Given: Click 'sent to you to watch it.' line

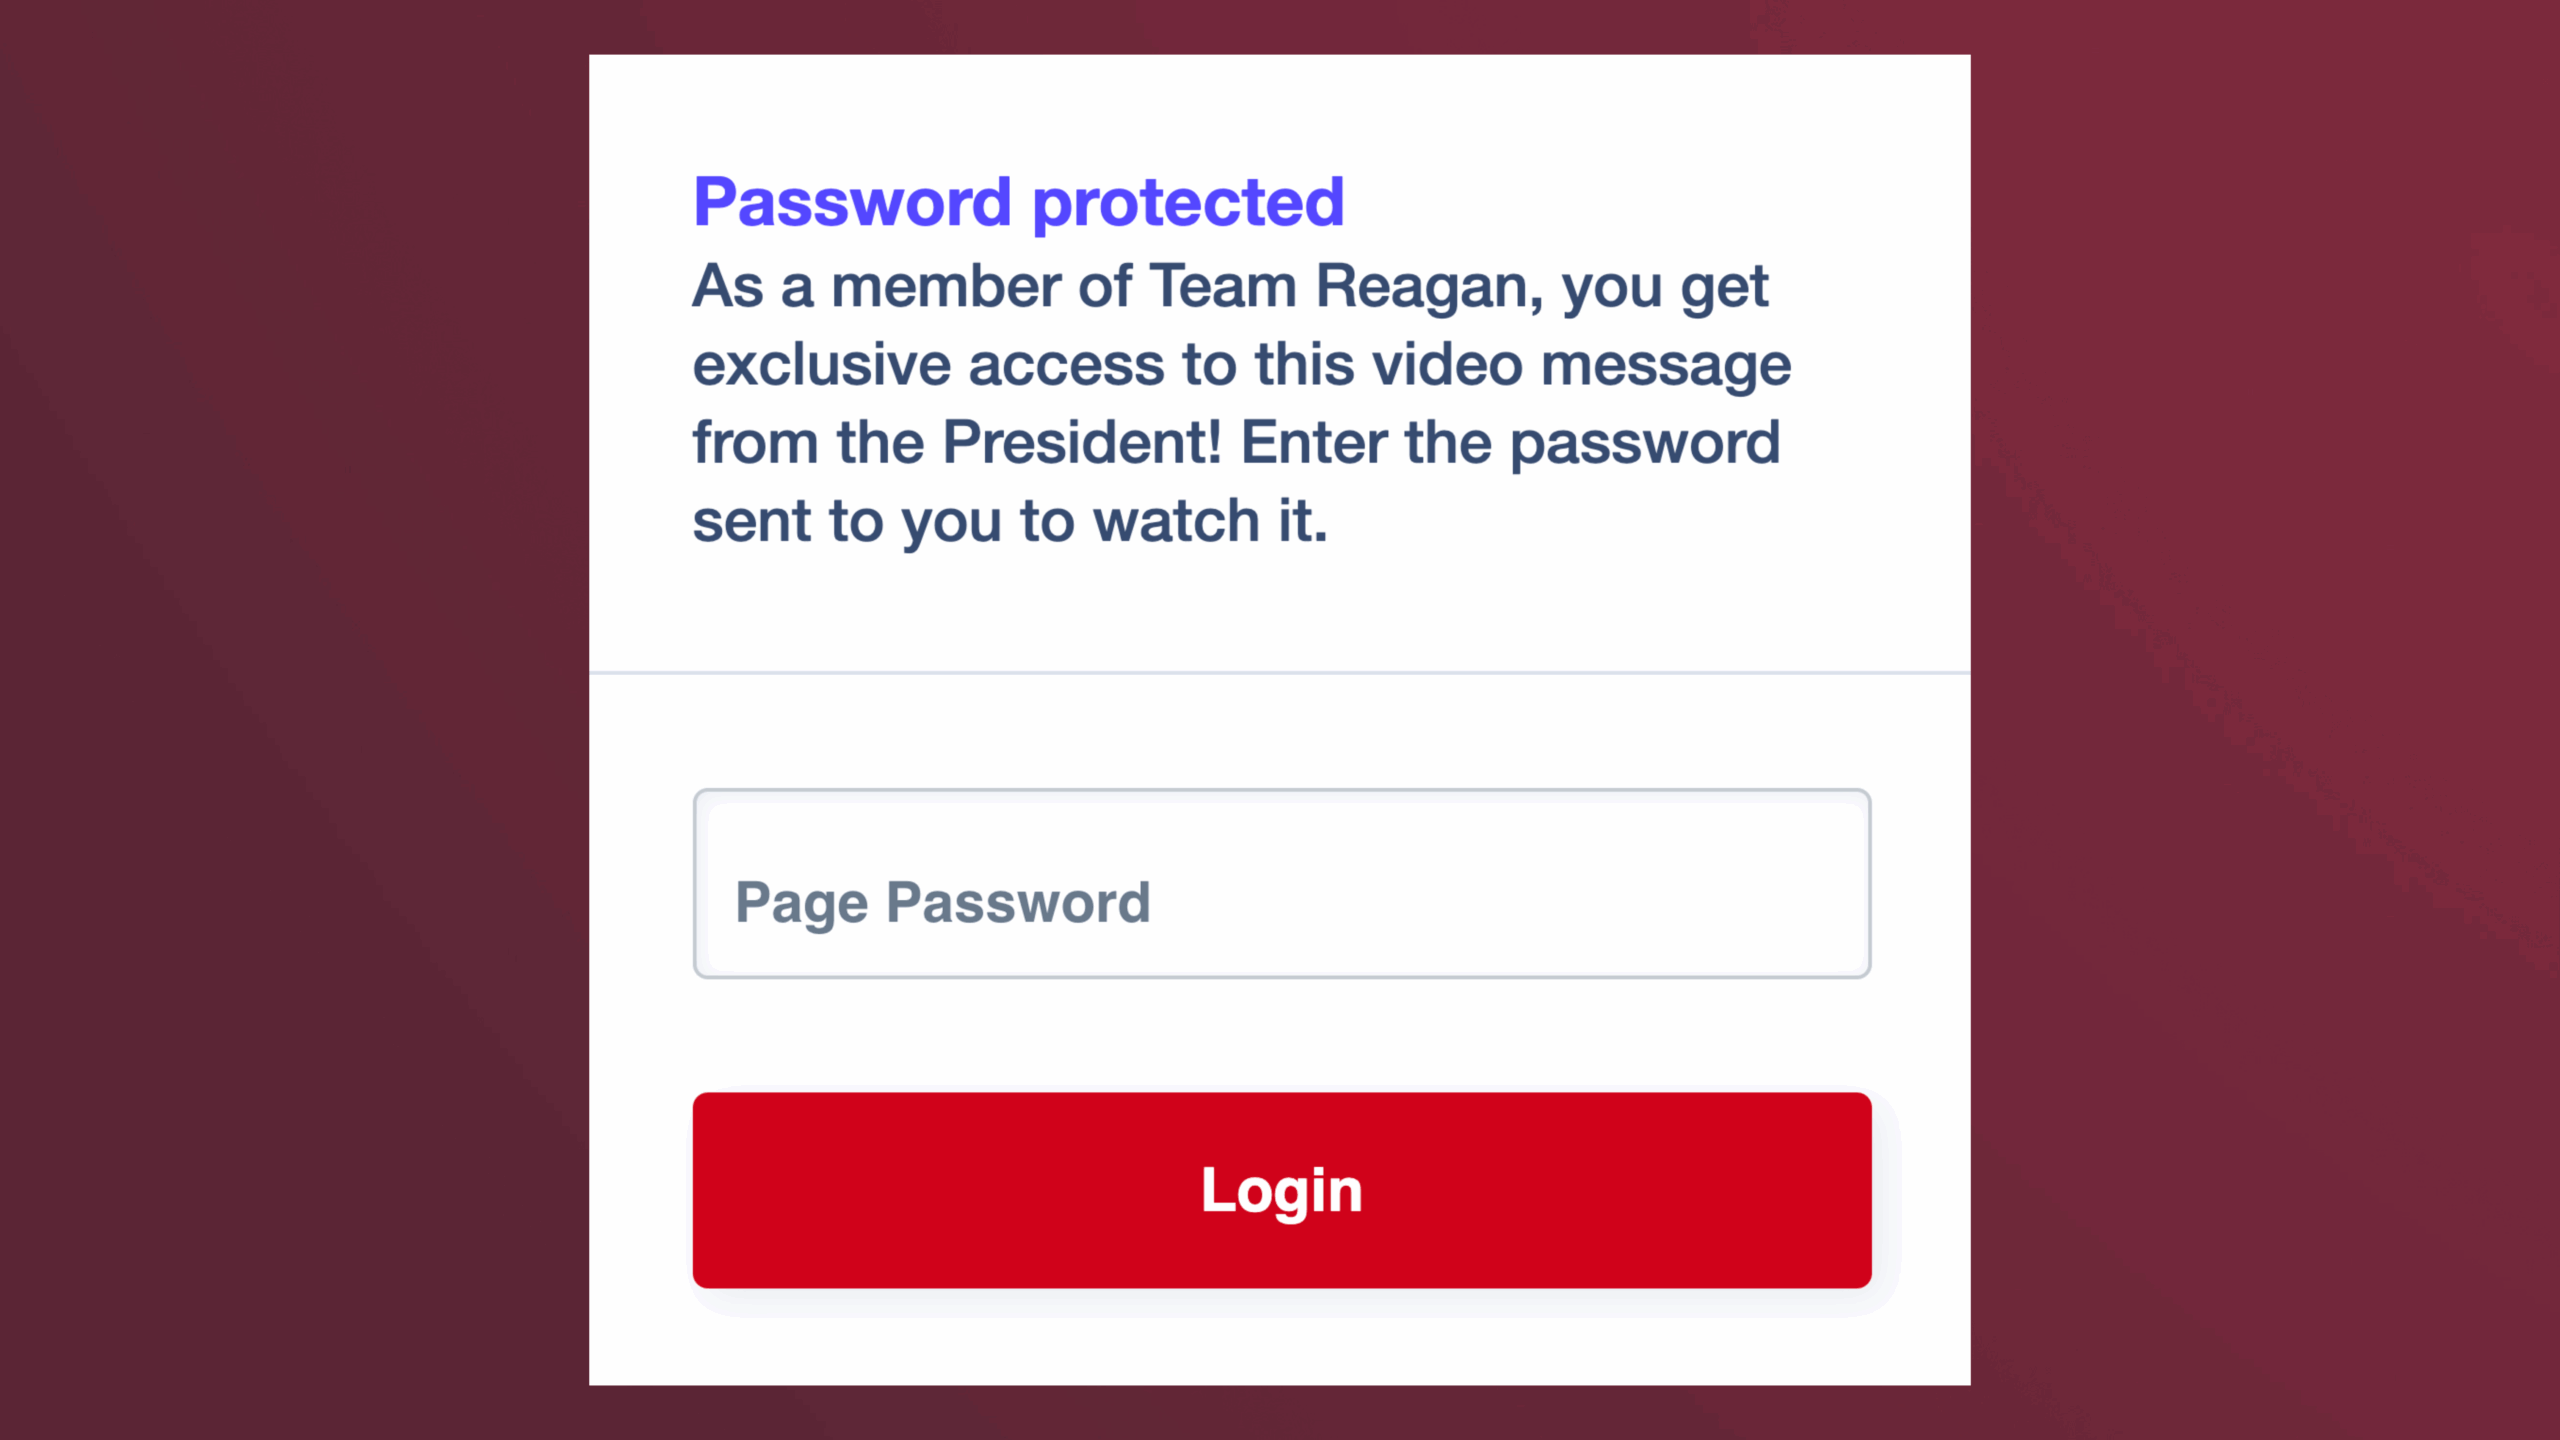Looking at the screenshot, I should 1010,521.
